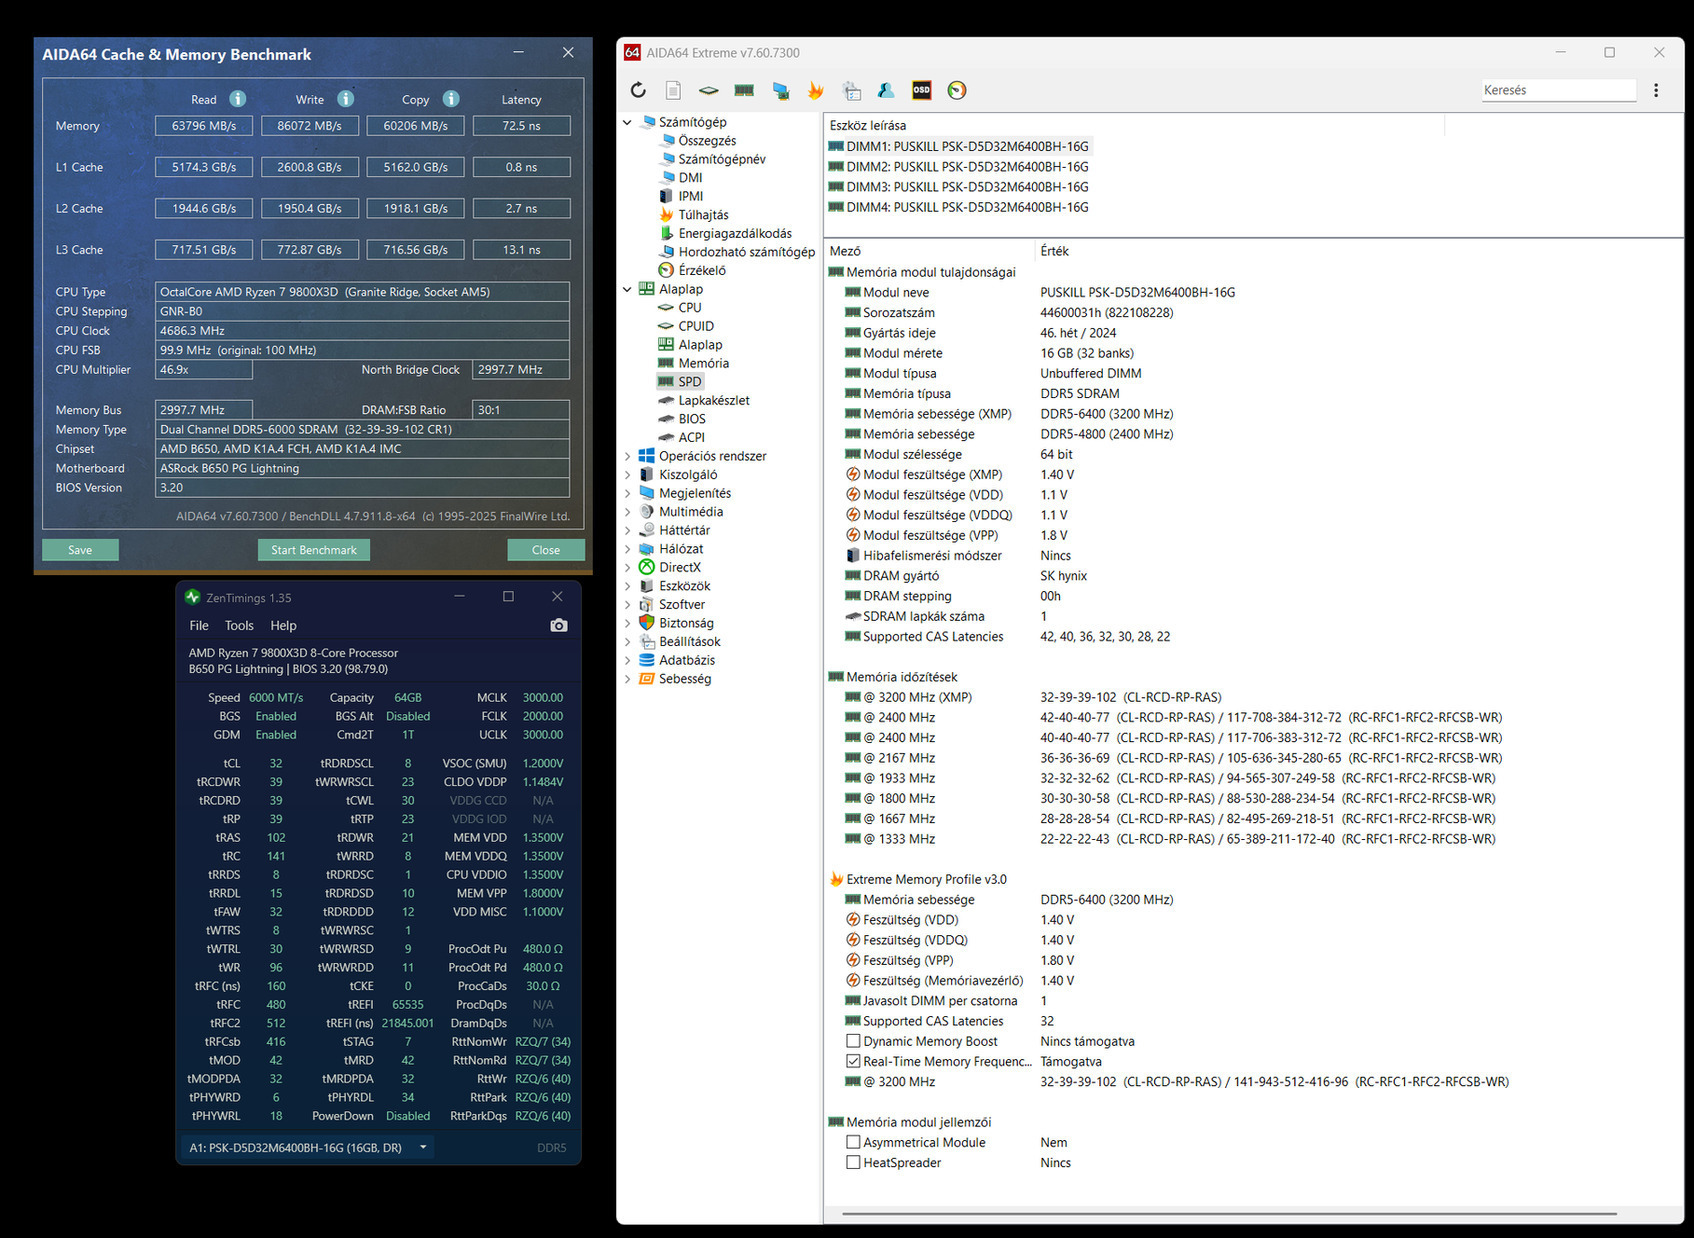
Task: Open the OSD panel toolbar icon
Action: coord(921,90)
